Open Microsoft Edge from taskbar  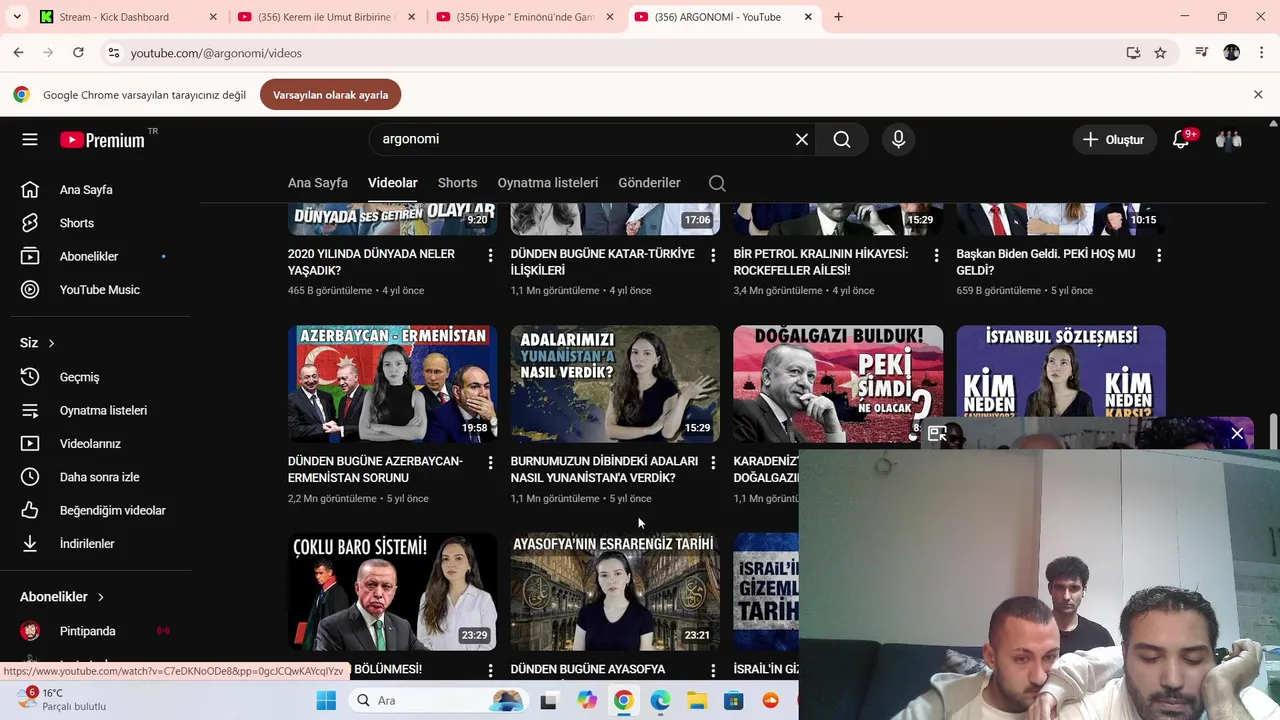(660, 700)
